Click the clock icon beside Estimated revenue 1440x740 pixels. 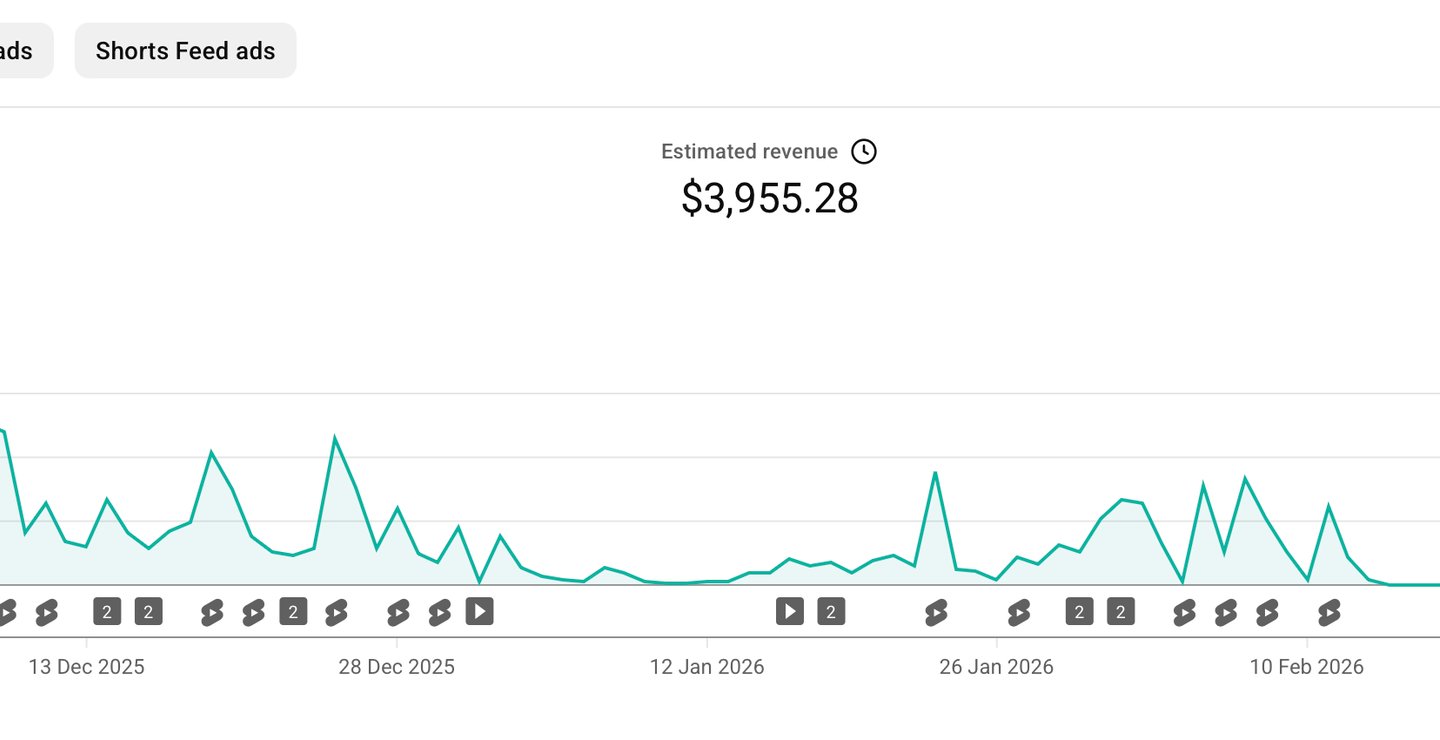tap(863, 151)
